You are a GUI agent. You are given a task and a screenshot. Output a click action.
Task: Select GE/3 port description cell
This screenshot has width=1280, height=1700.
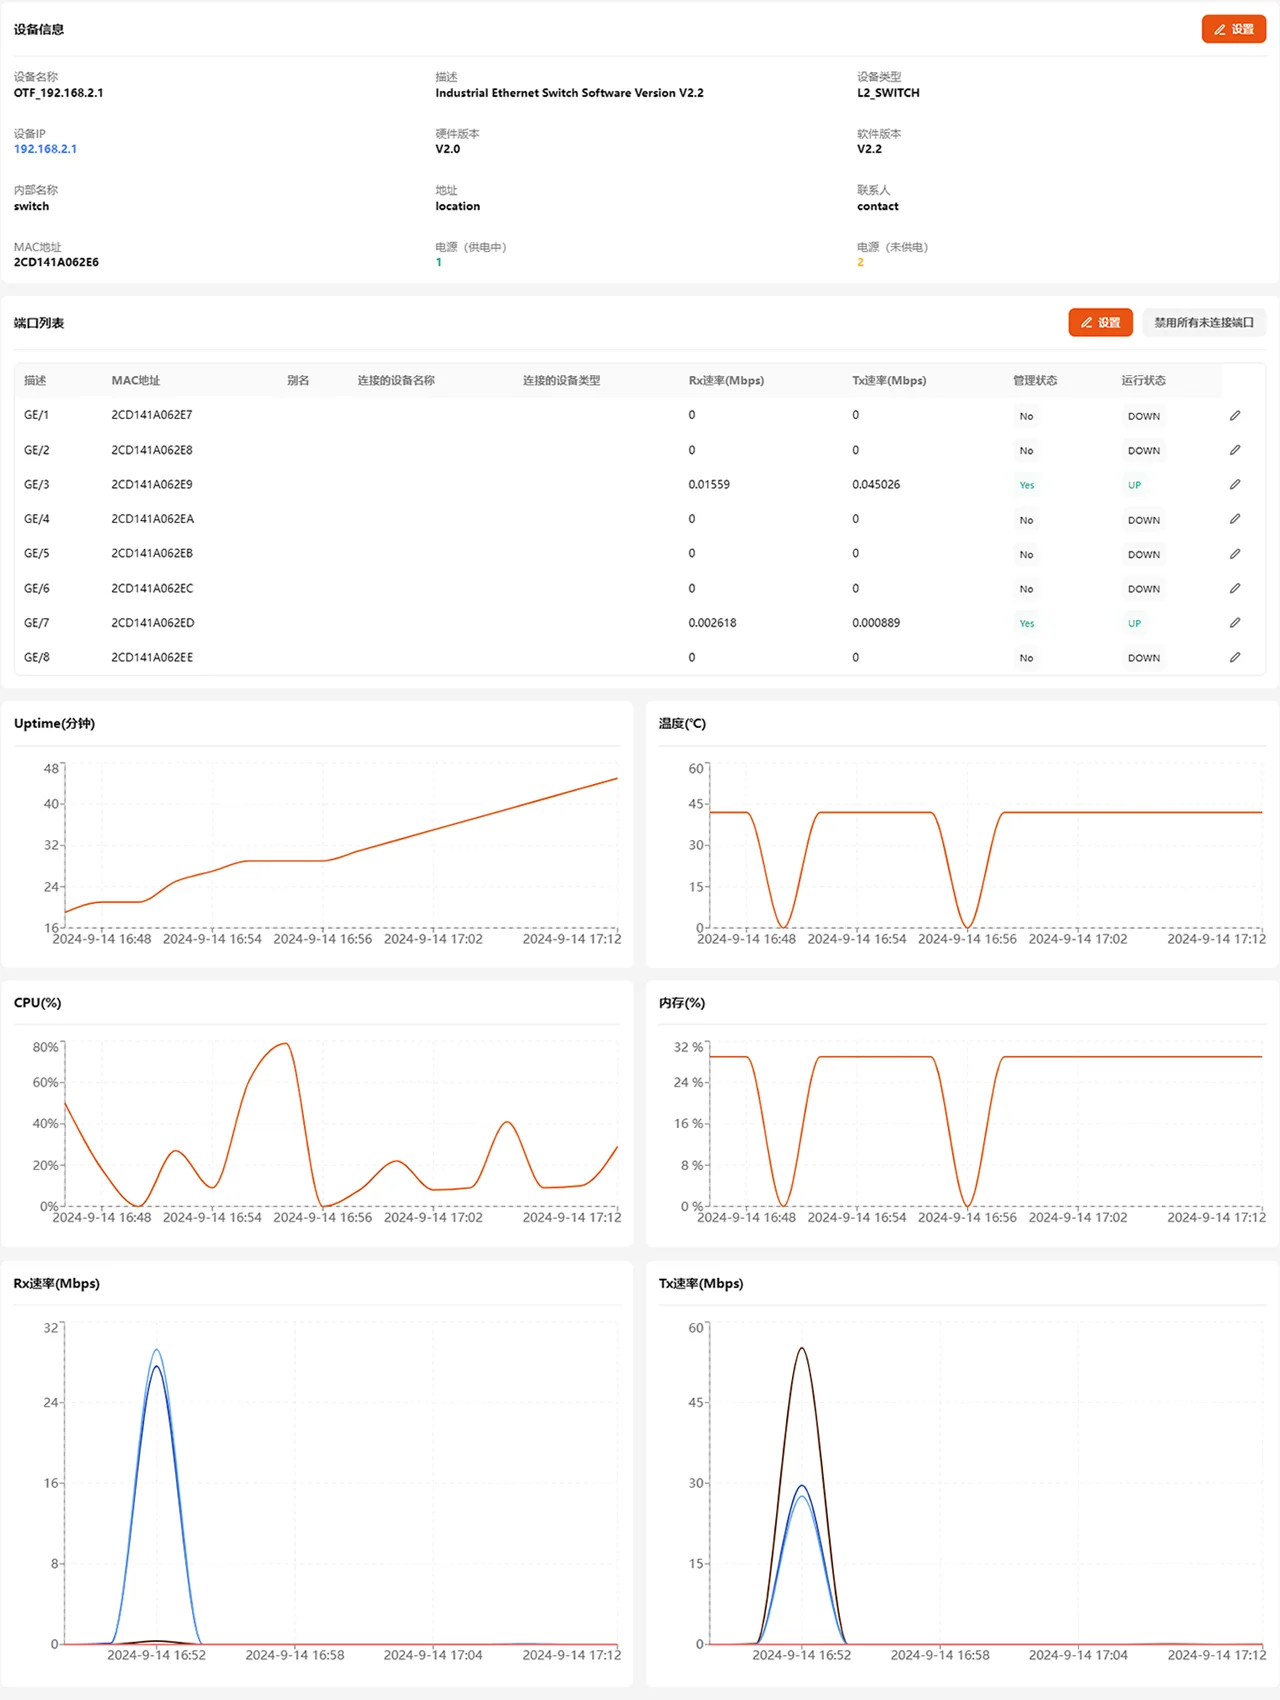[37, 484]
